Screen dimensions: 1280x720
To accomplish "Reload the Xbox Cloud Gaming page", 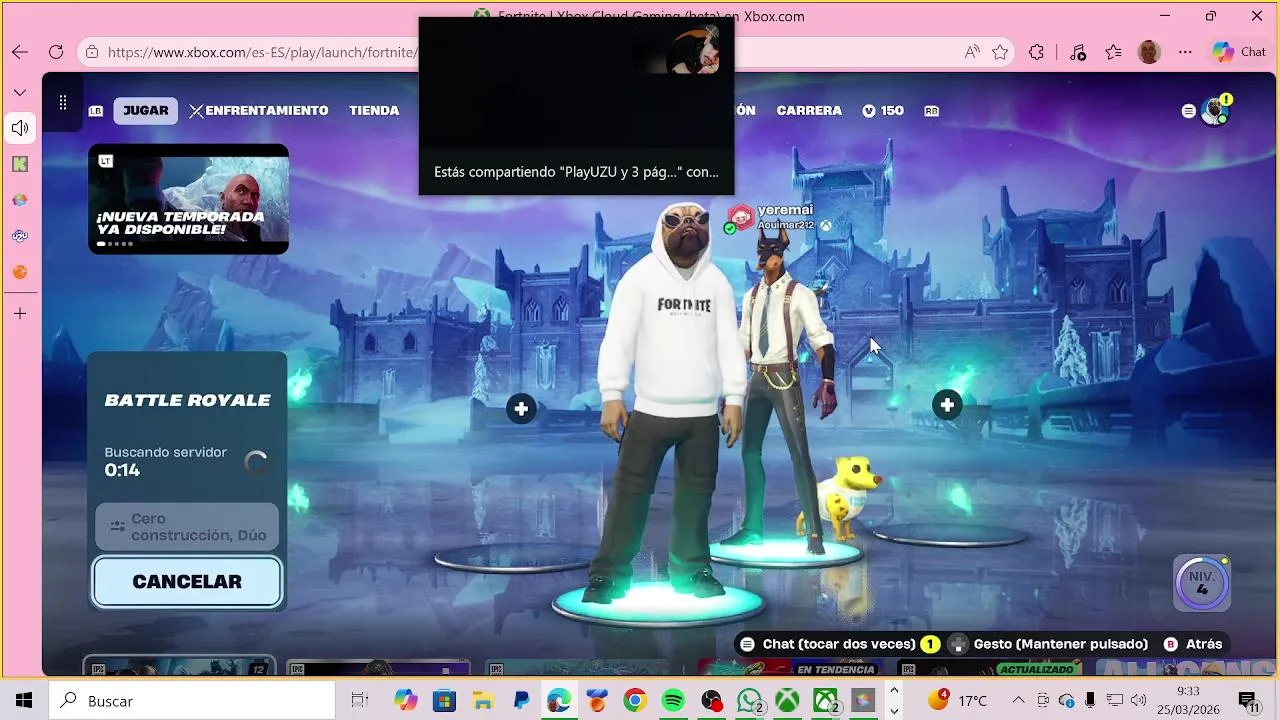I will coord(56,52).
